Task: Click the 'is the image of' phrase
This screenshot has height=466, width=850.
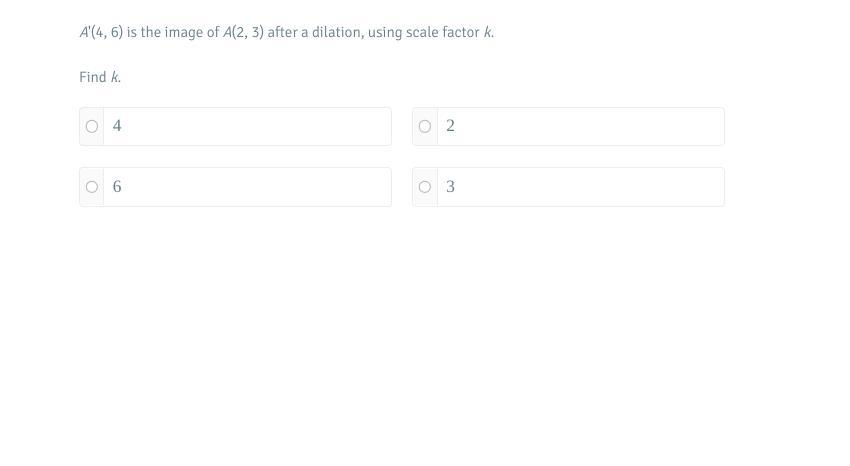Action: 173,33
